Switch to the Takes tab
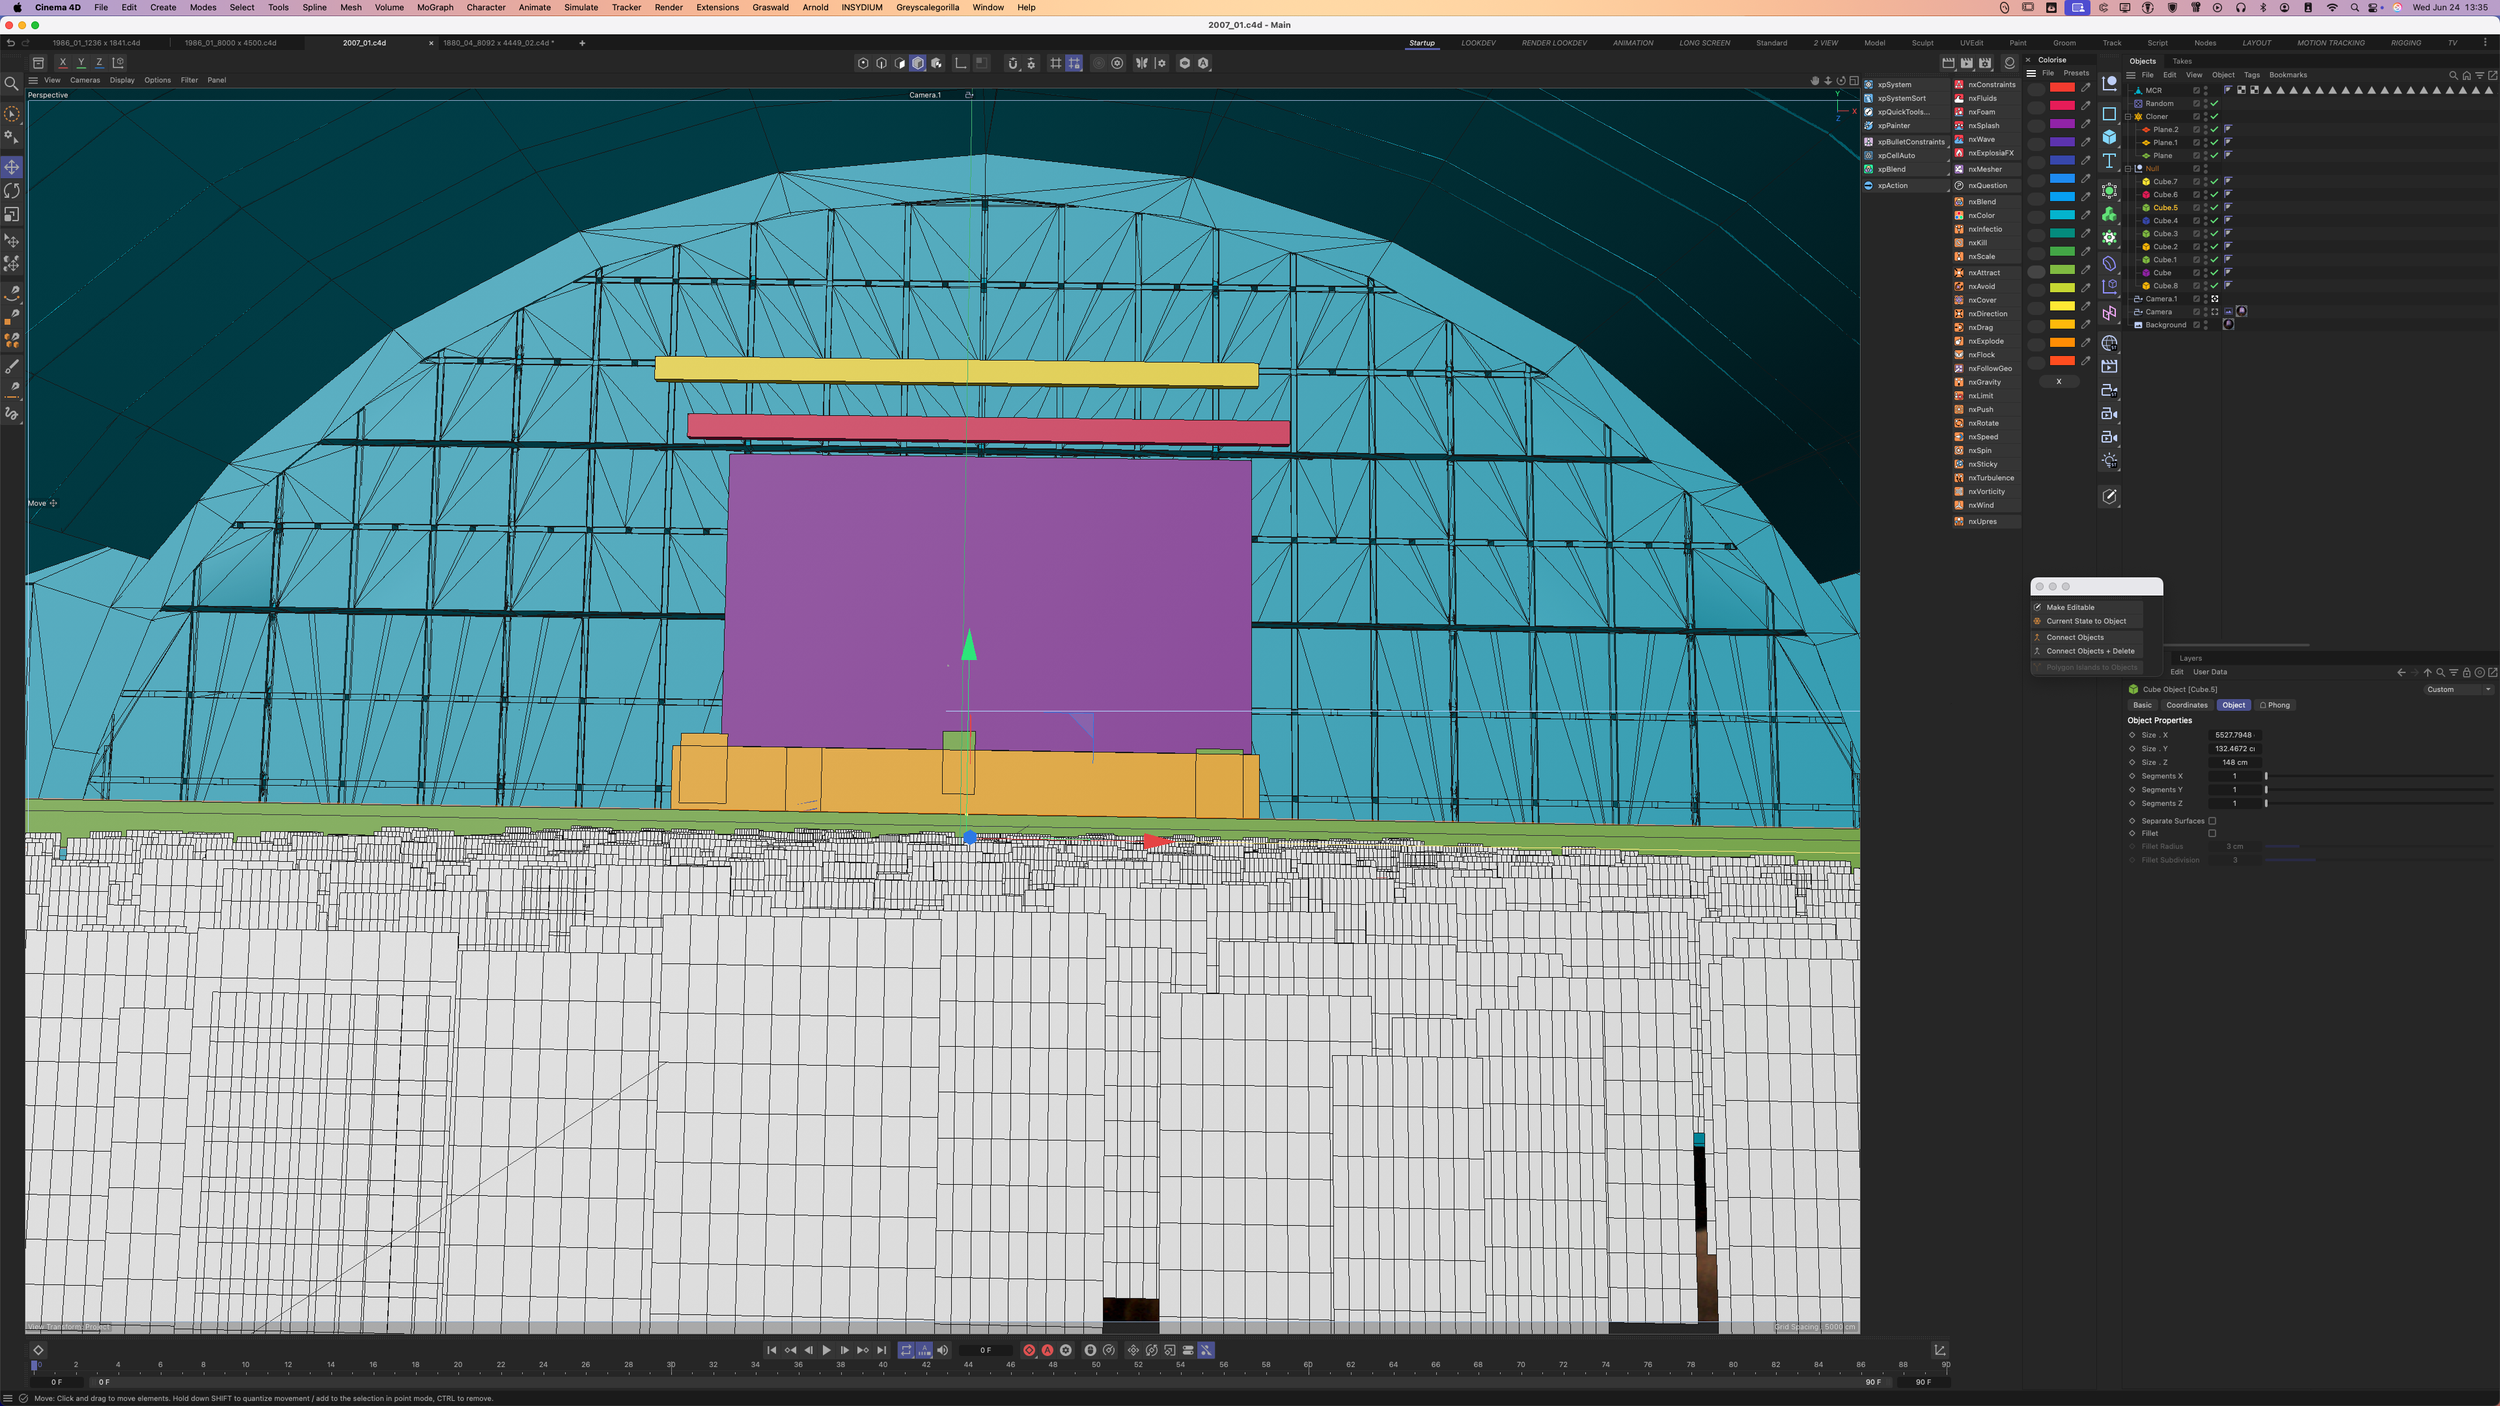This screenshot has width=2500, height=1406. [2182, 61]
